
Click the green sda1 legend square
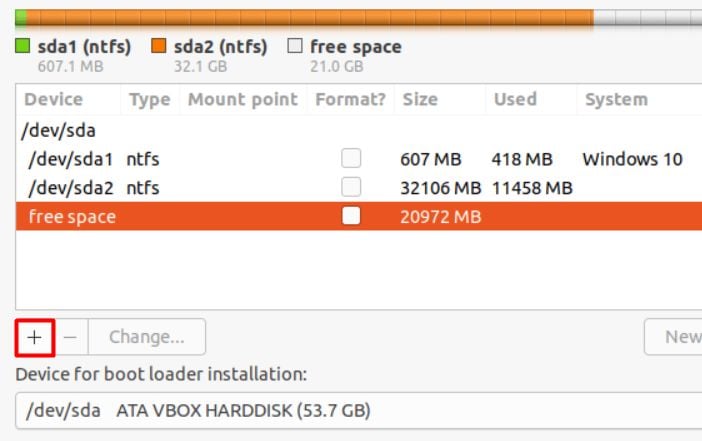[x=23, y=46]
